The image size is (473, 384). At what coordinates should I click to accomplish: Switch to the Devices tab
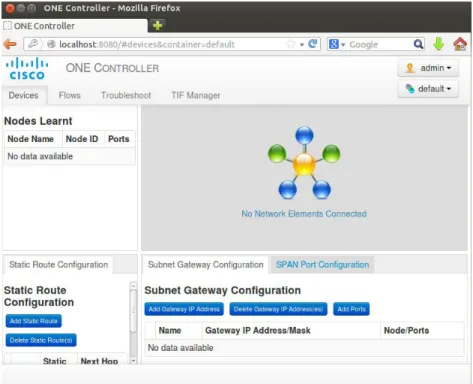point(24,95)
